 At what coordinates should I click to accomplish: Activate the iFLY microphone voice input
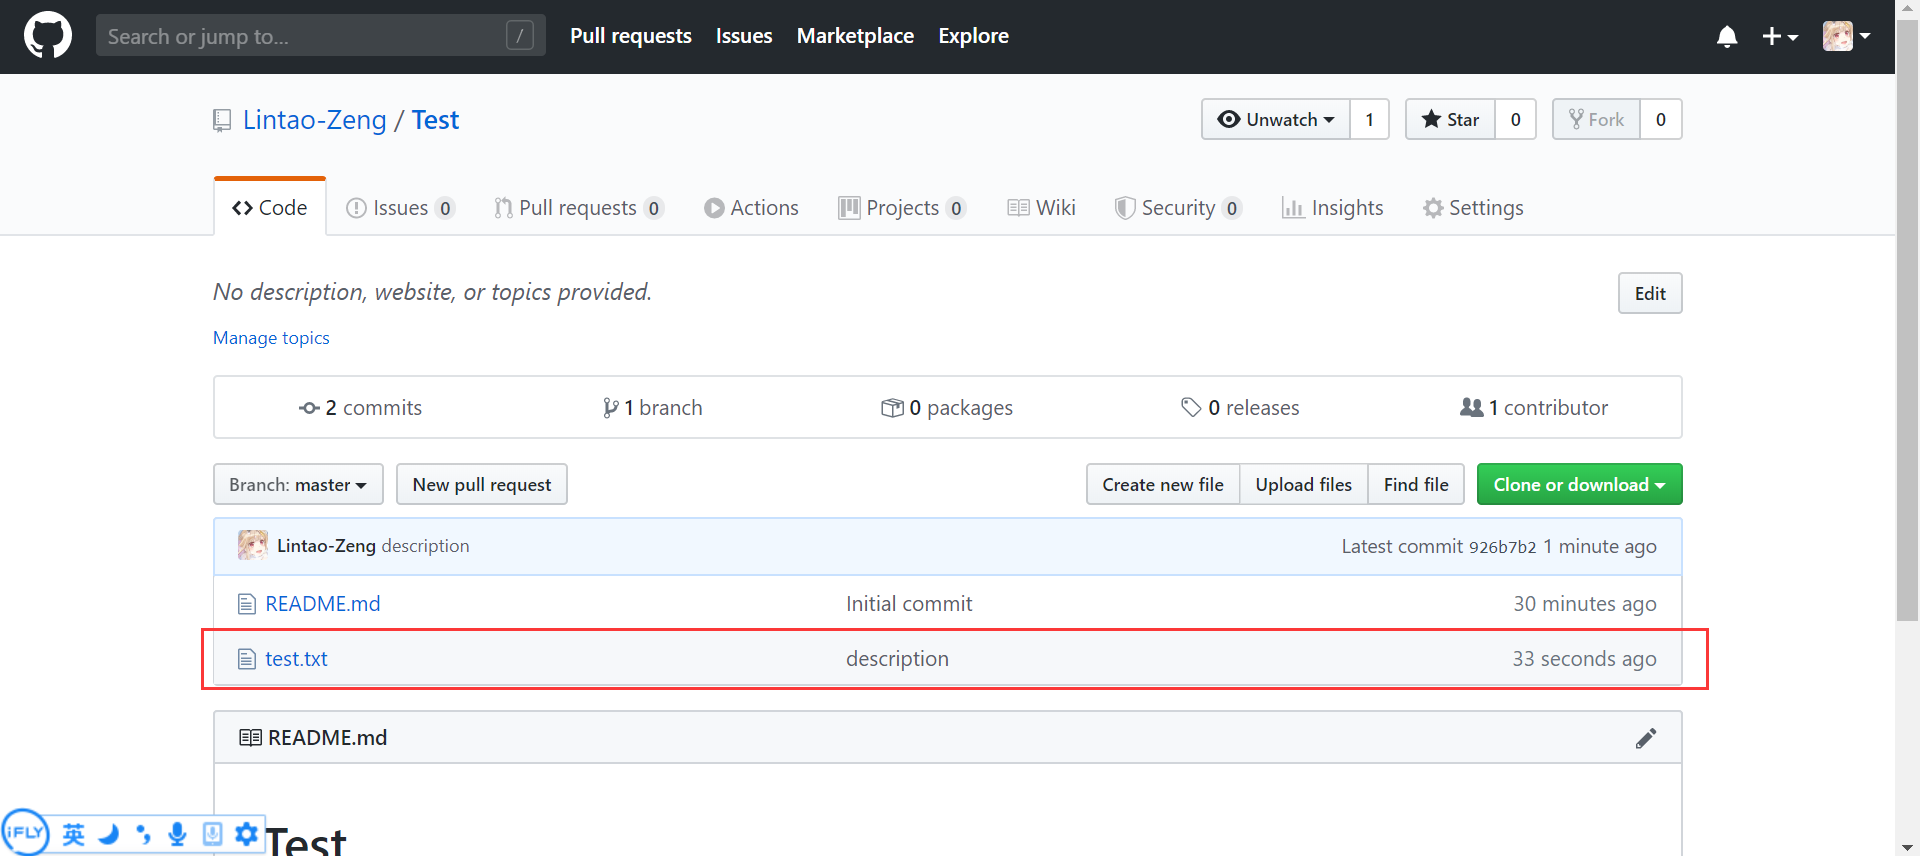(178, 834)
